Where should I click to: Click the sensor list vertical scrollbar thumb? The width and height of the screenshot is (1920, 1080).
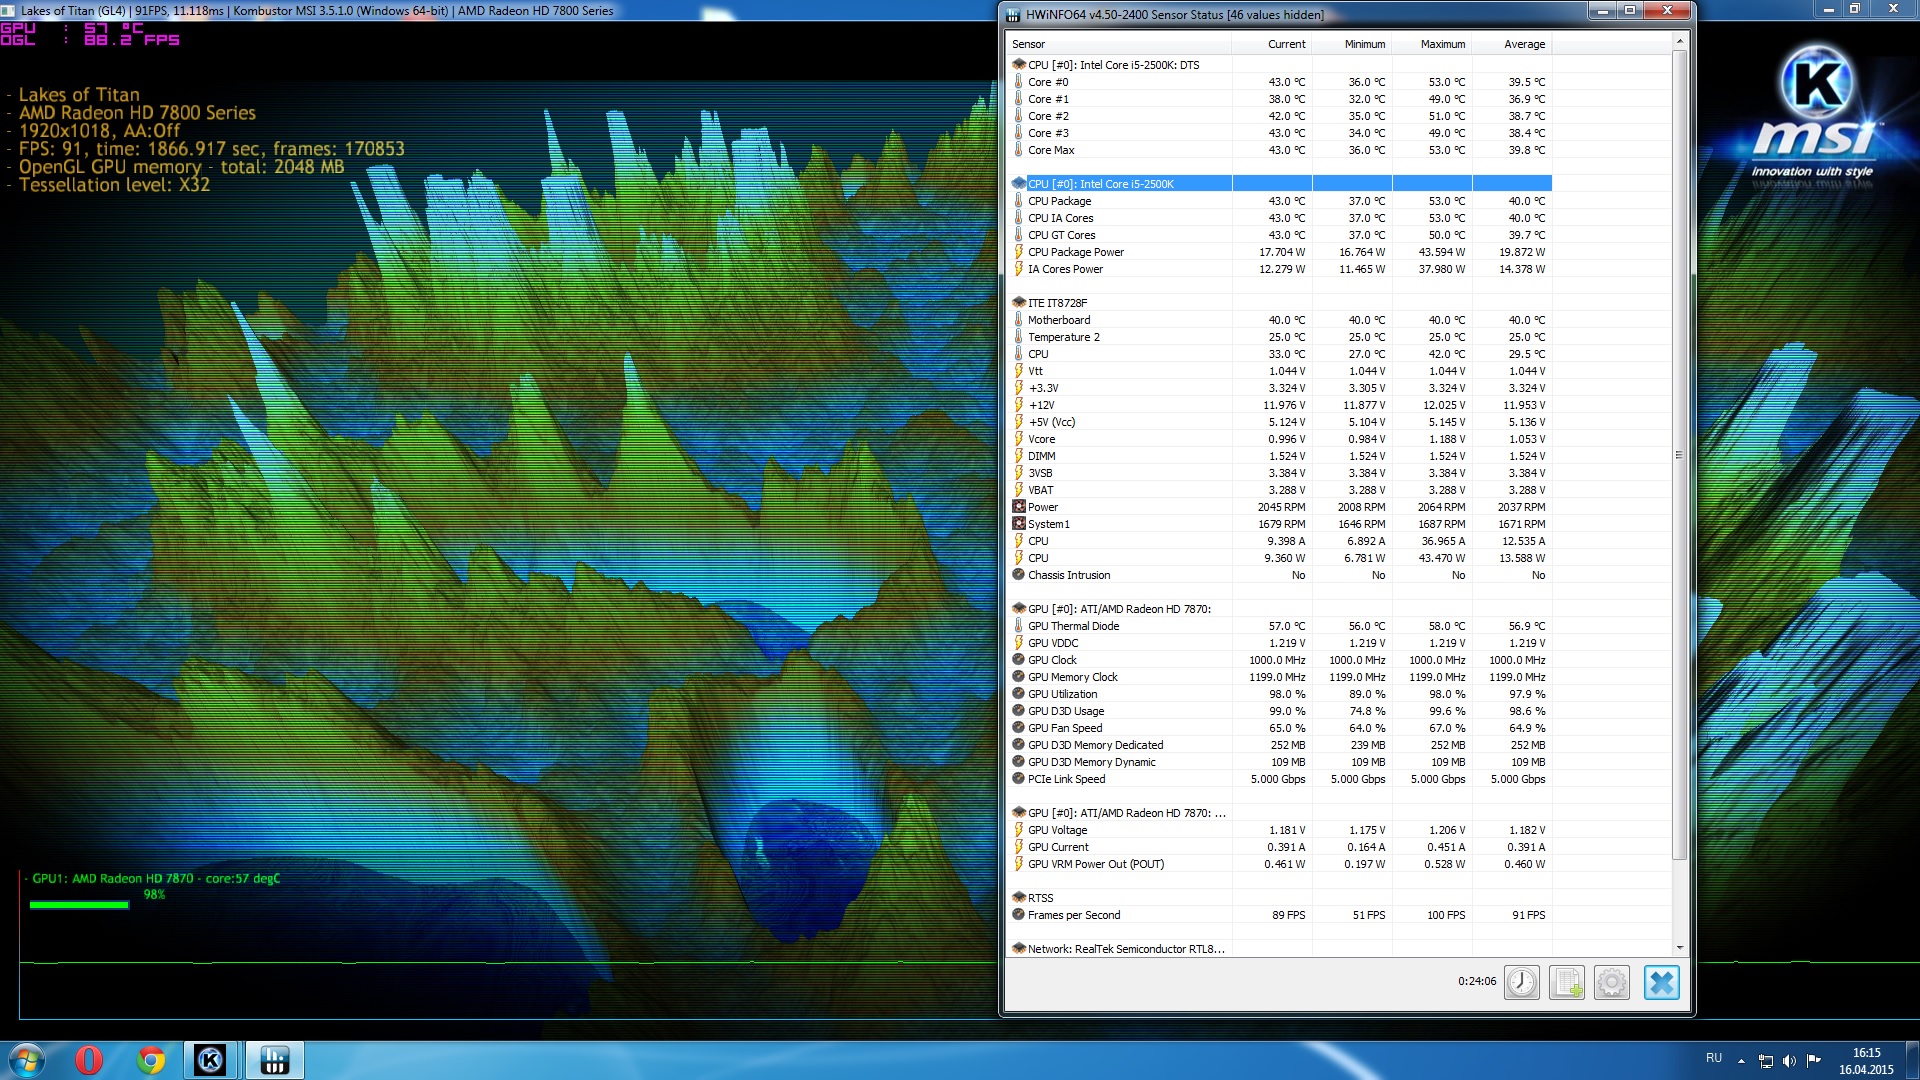pos(1679,455)
